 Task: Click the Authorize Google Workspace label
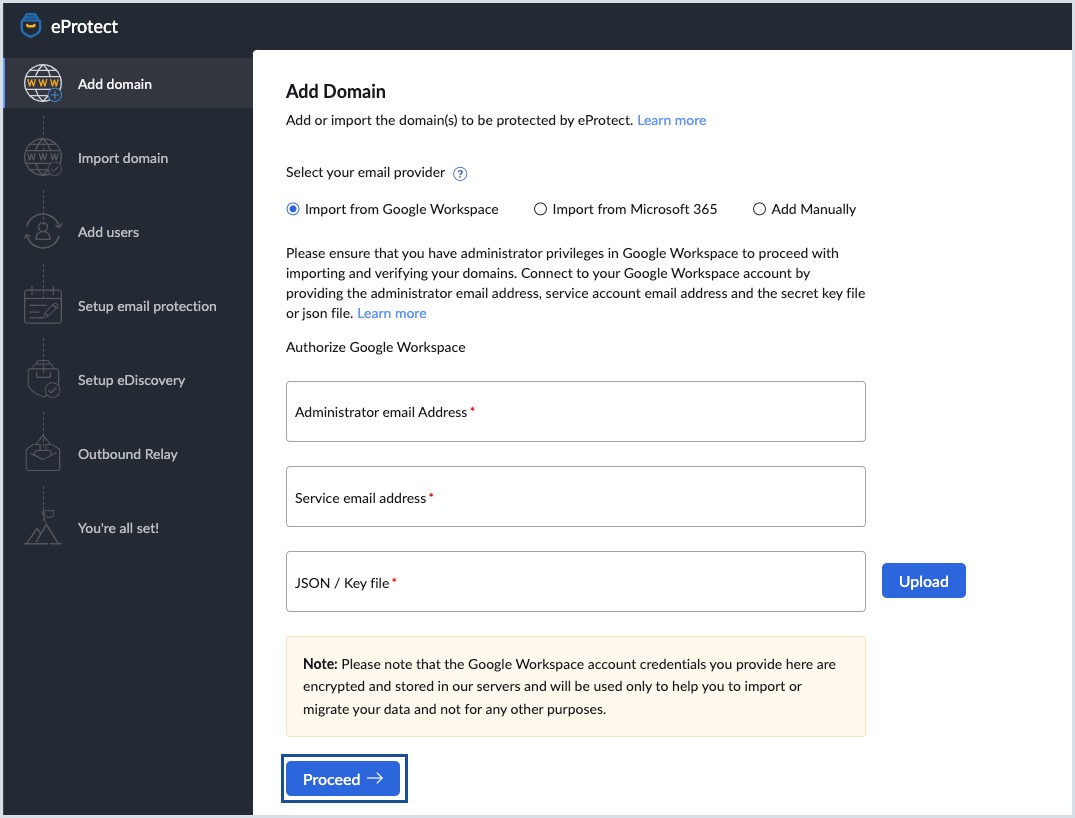(x=376, y=347)
